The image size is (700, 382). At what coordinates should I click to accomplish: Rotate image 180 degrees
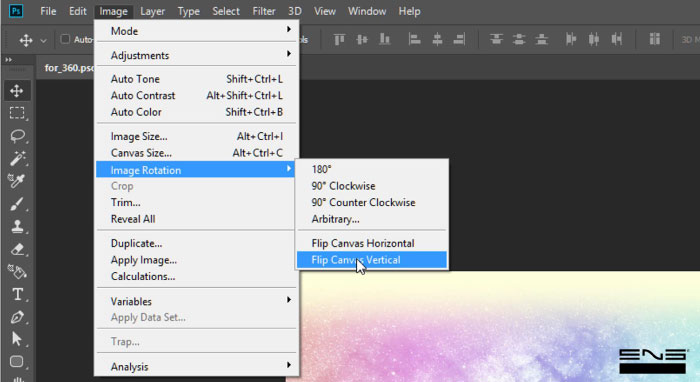click(372, 169)
